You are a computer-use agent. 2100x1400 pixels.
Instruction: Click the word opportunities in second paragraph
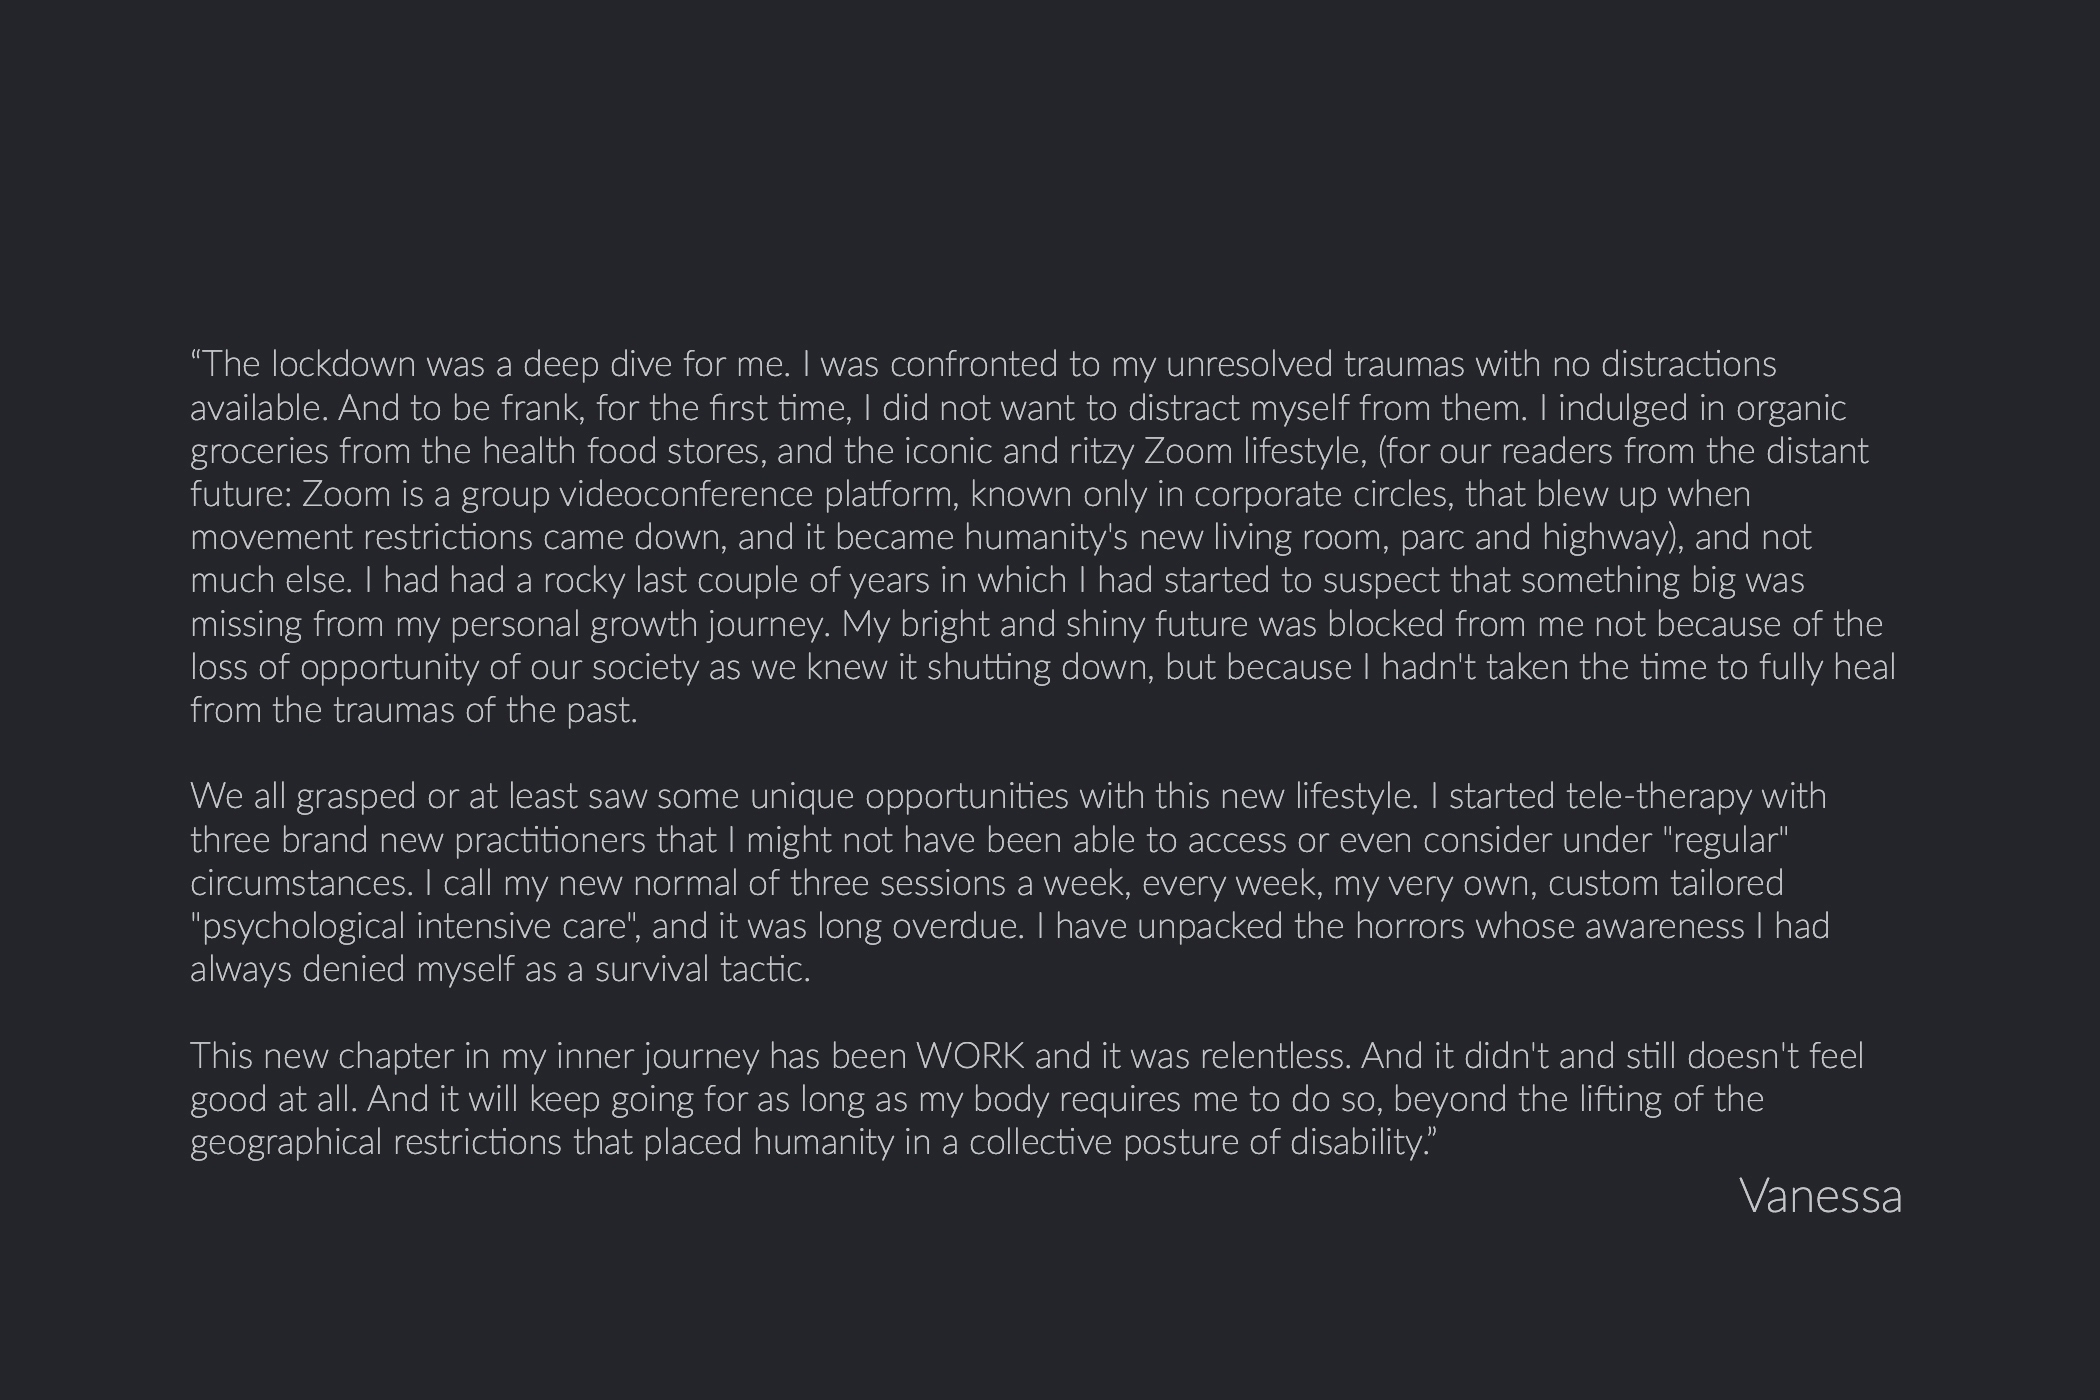[x=966, y=797]
